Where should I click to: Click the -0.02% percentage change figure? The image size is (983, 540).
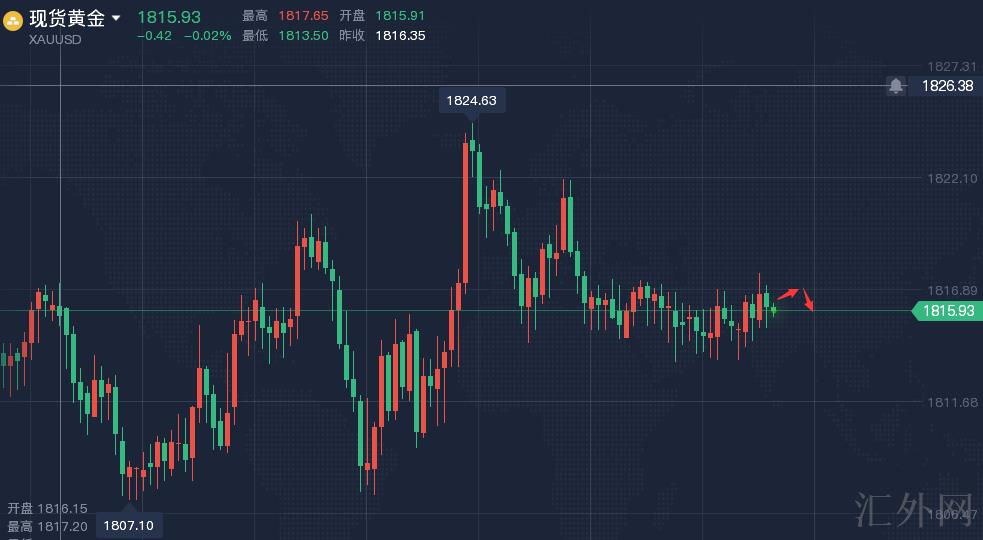(207, 35)
